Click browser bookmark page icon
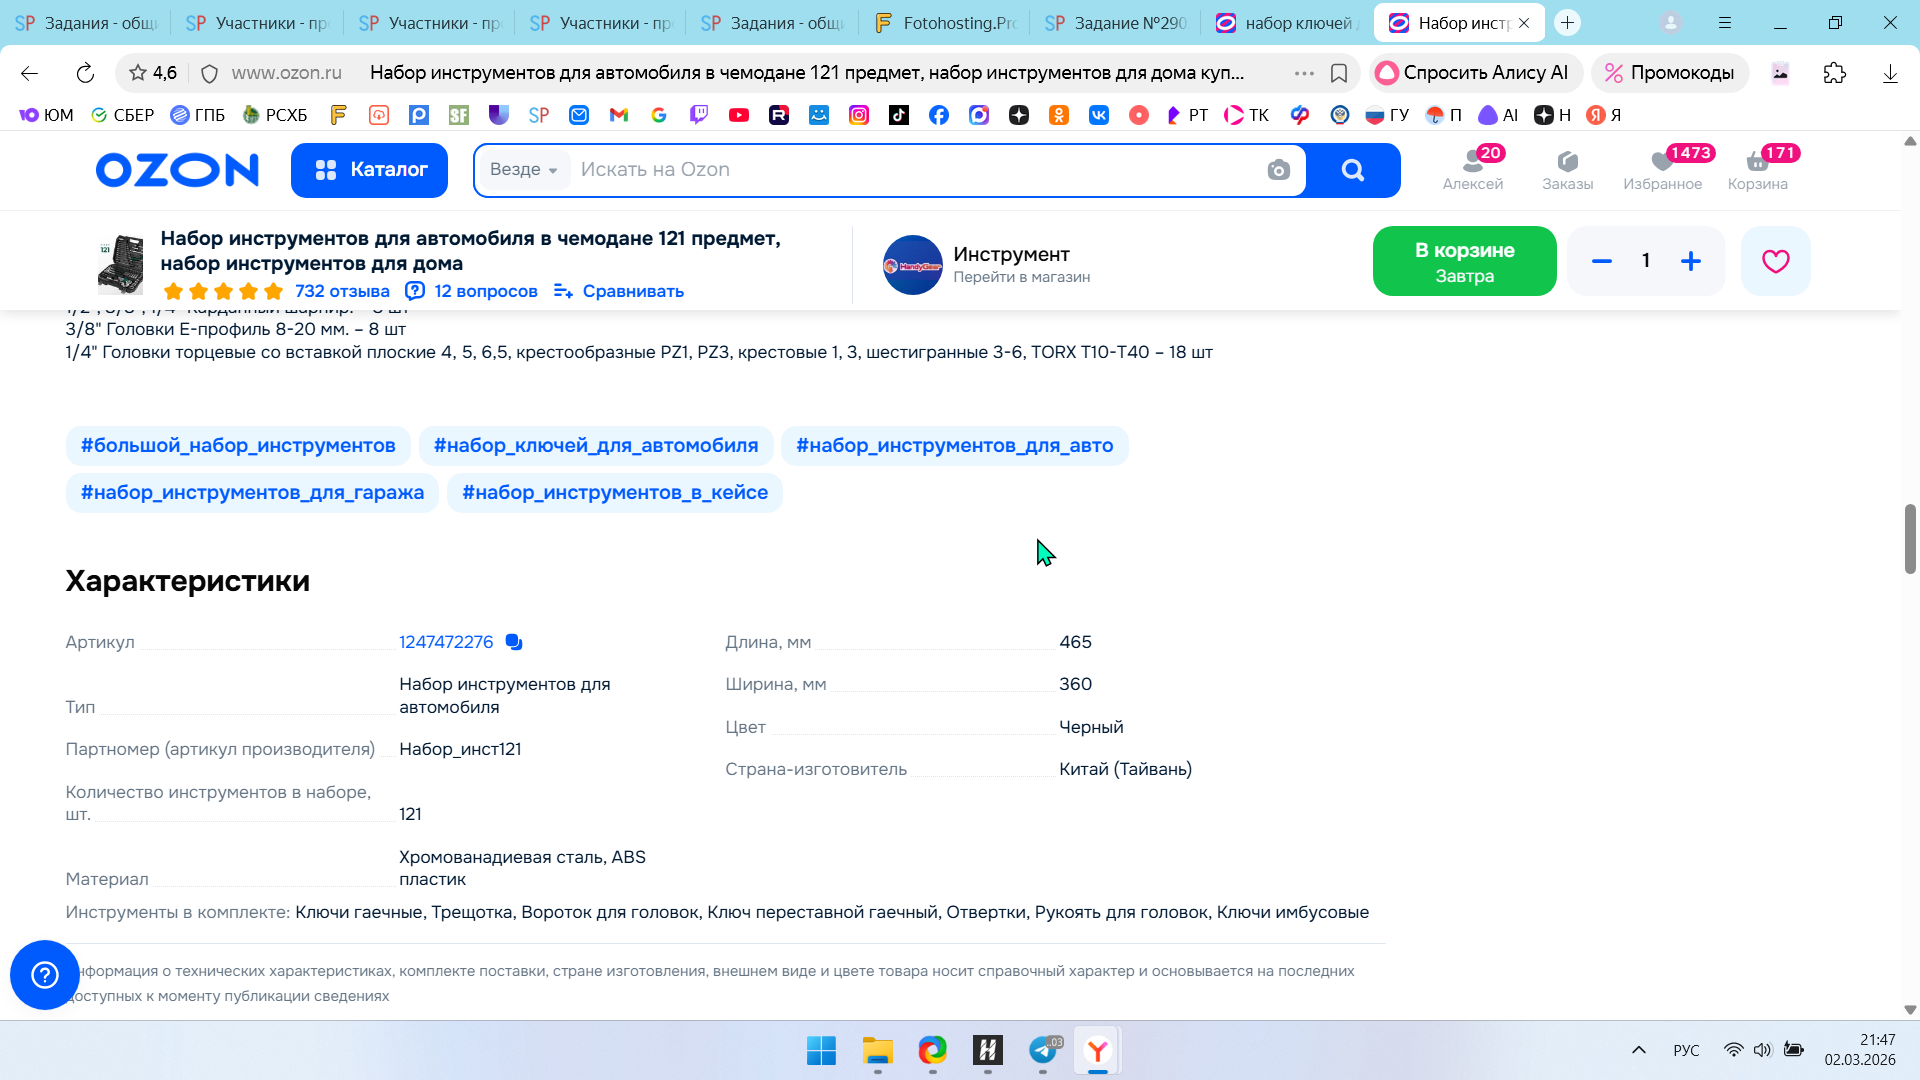 (1339, 73)
